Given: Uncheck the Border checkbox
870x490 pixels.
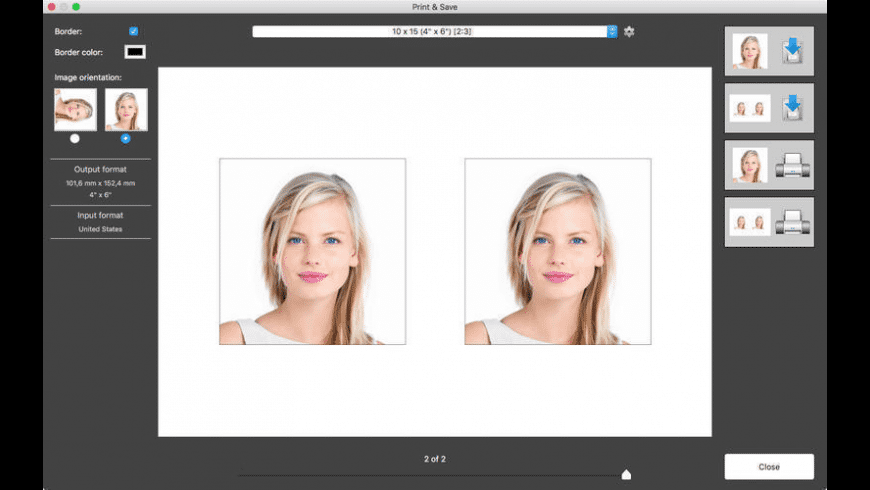Looking at the screenshot, I should click(133, 31).
